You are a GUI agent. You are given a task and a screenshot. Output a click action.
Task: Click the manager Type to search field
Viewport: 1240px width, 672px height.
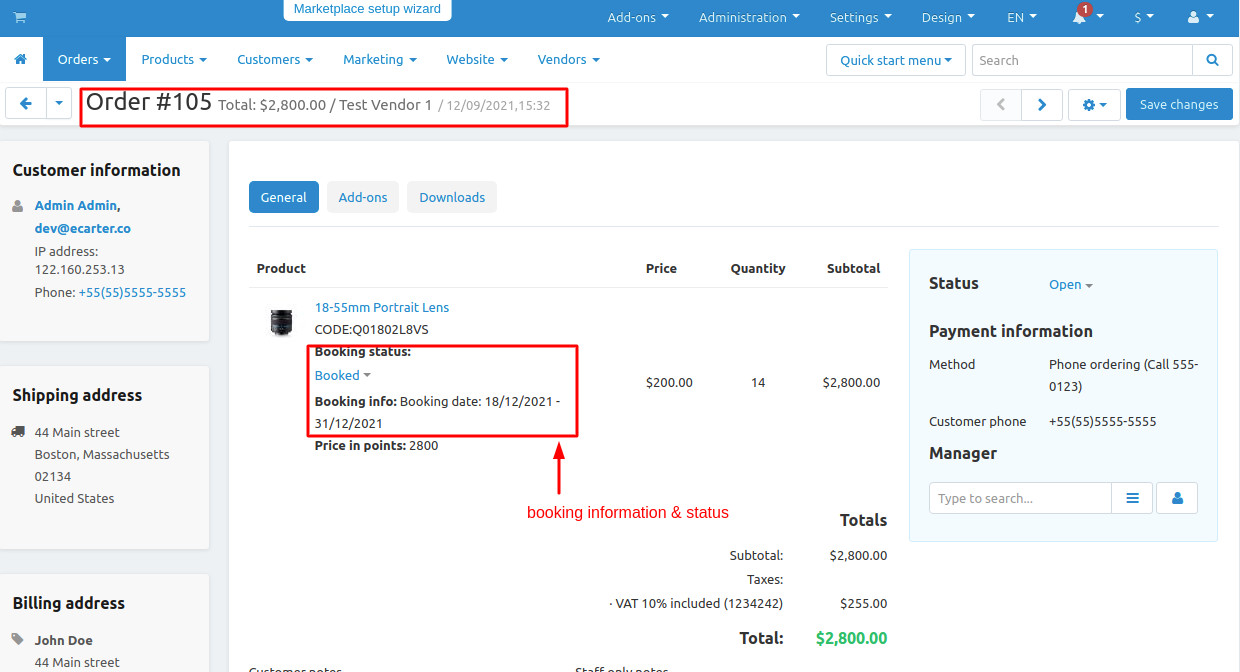pos(1020,498)
